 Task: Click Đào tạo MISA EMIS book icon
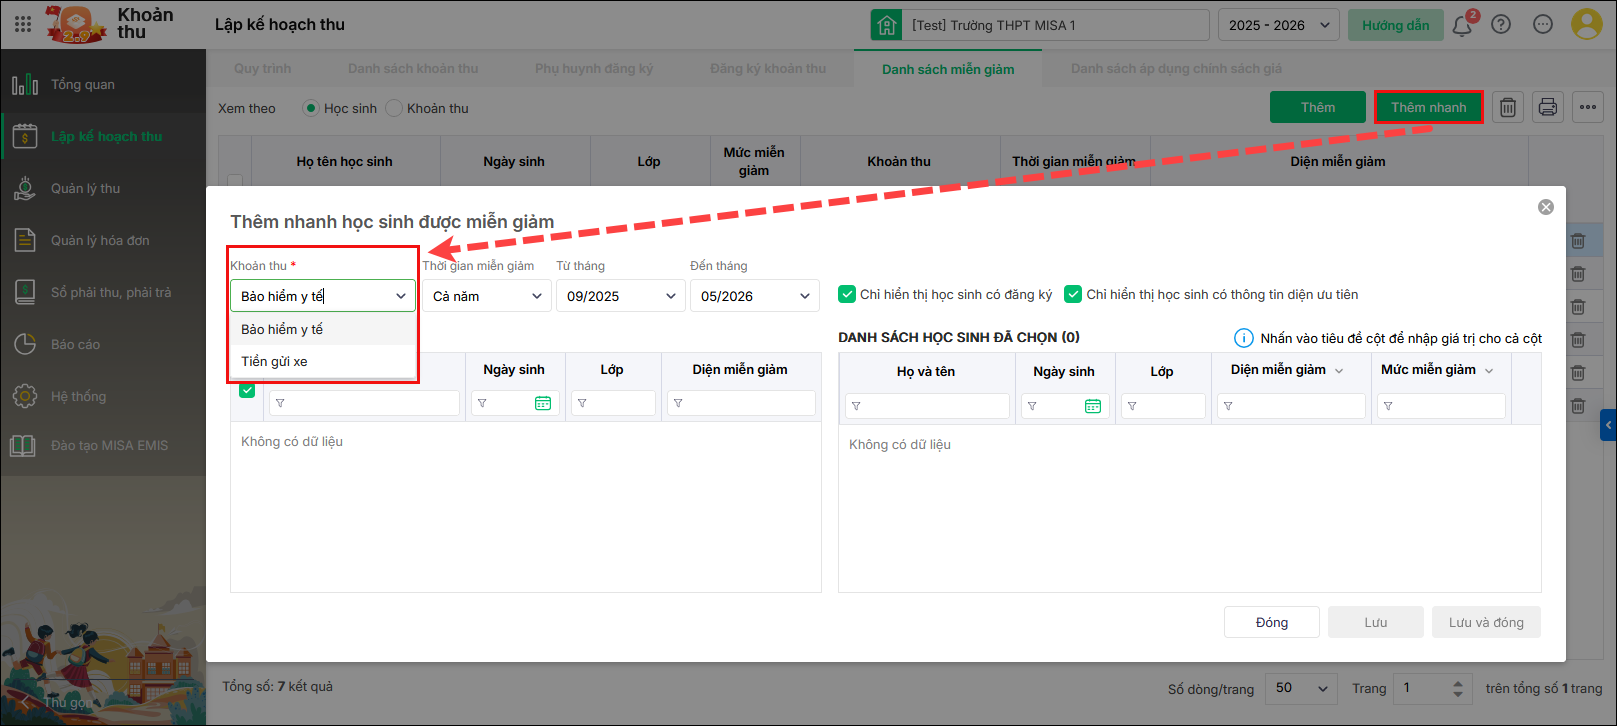click(23, 445)
